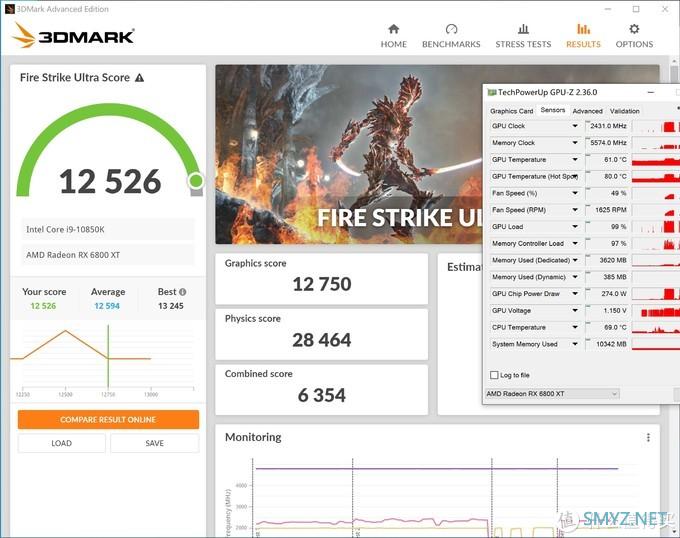Open the Benchmarks gauge icon

point(451,29)
